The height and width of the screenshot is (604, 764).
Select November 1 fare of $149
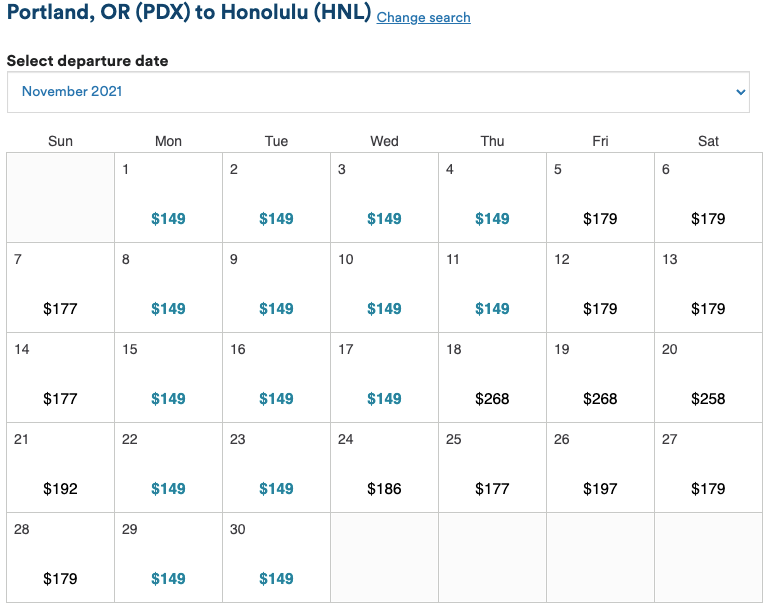tap(168, 219)
